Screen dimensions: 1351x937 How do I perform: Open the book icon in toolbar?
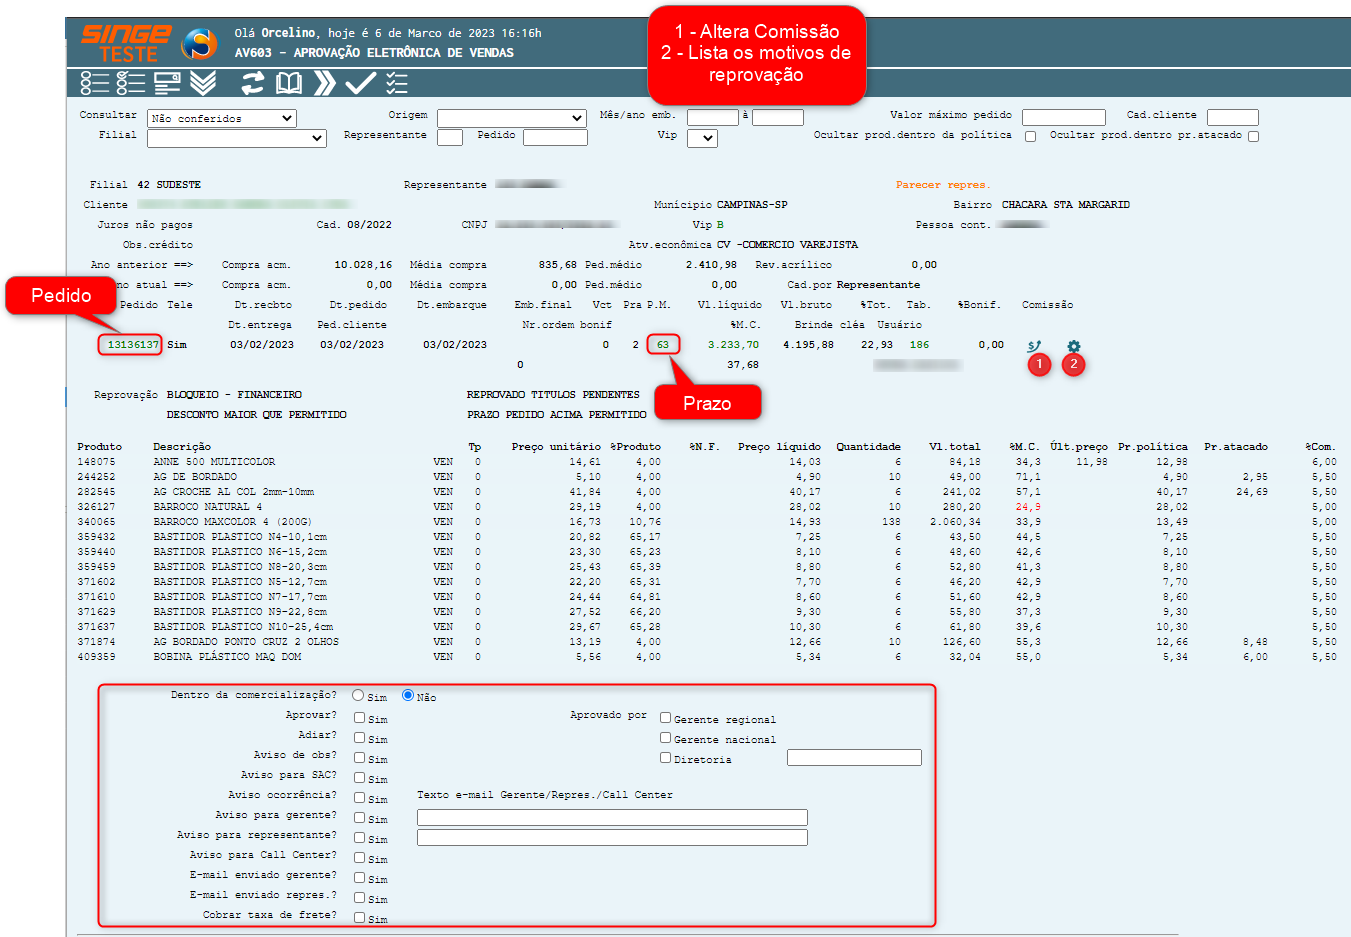tap(289, 83)
